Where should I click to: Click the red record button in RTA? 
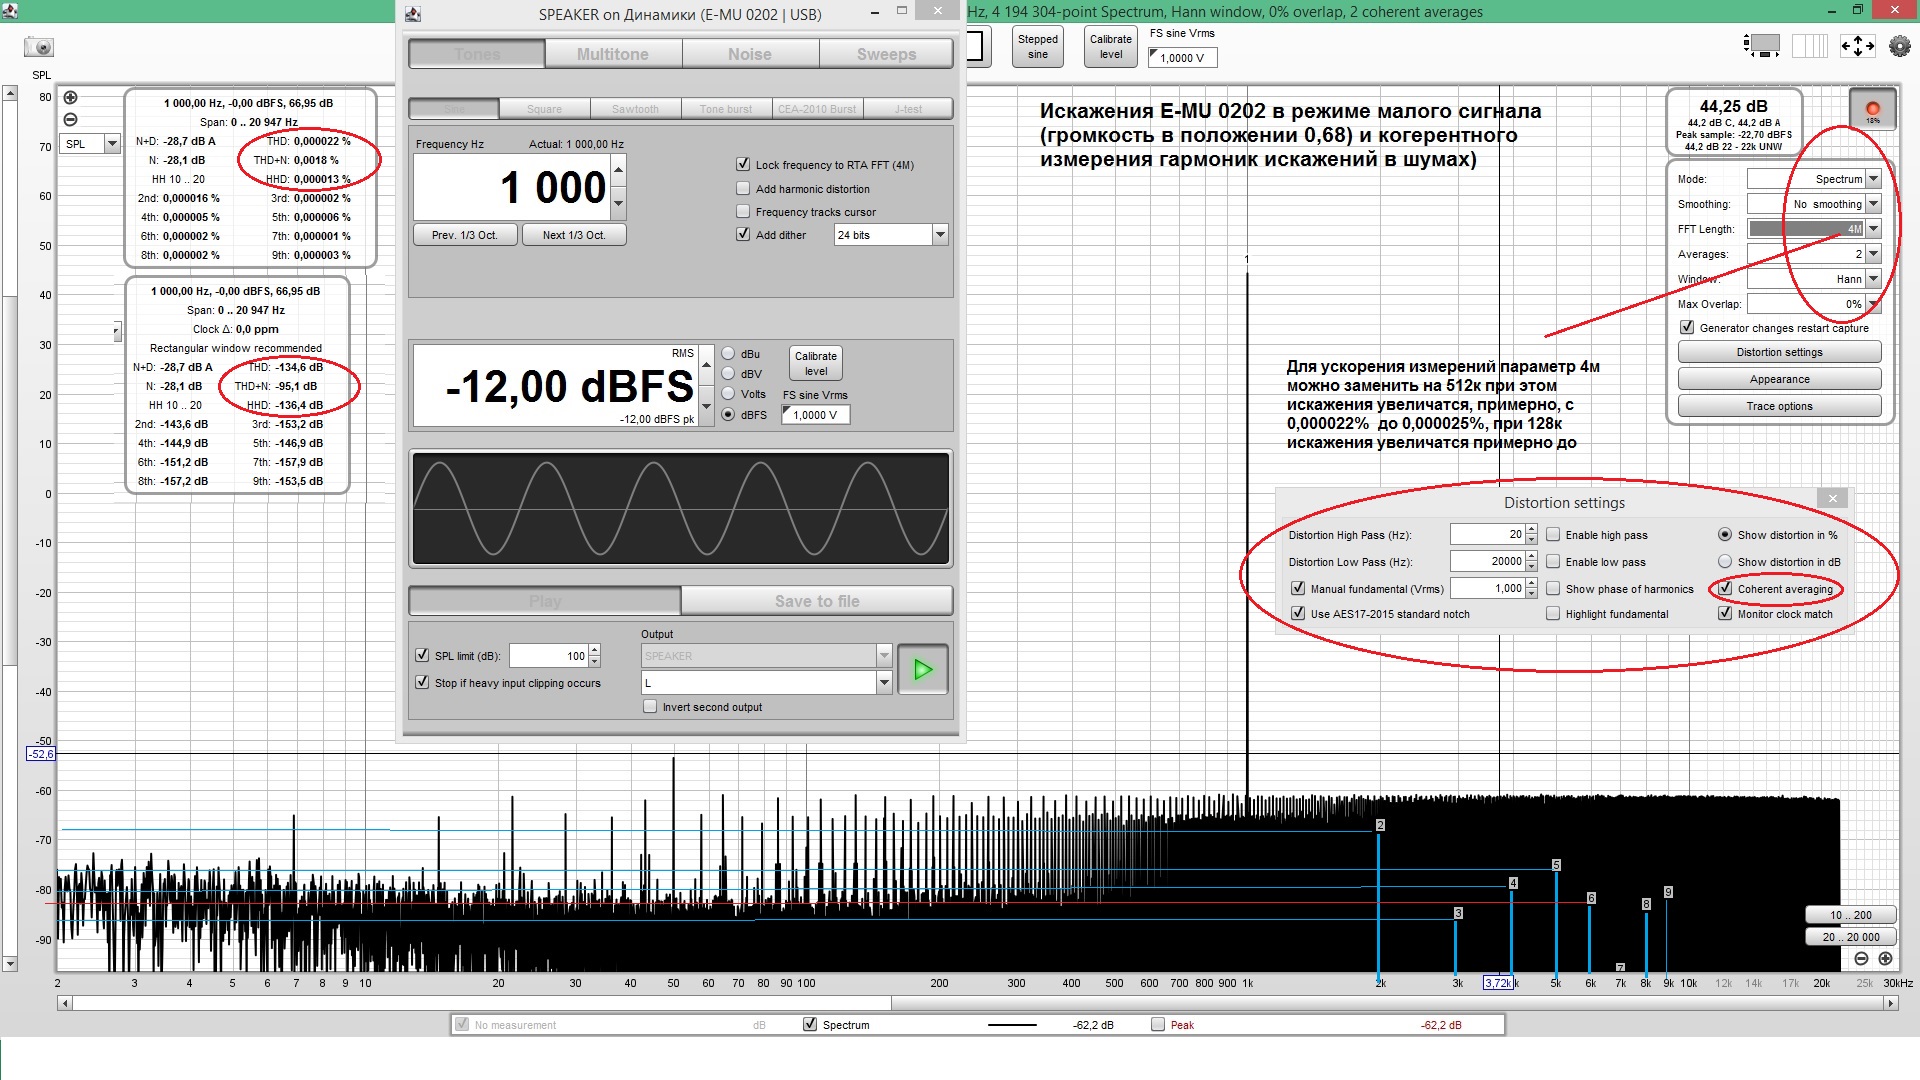pyautogui.click(x=1872, y=109)
